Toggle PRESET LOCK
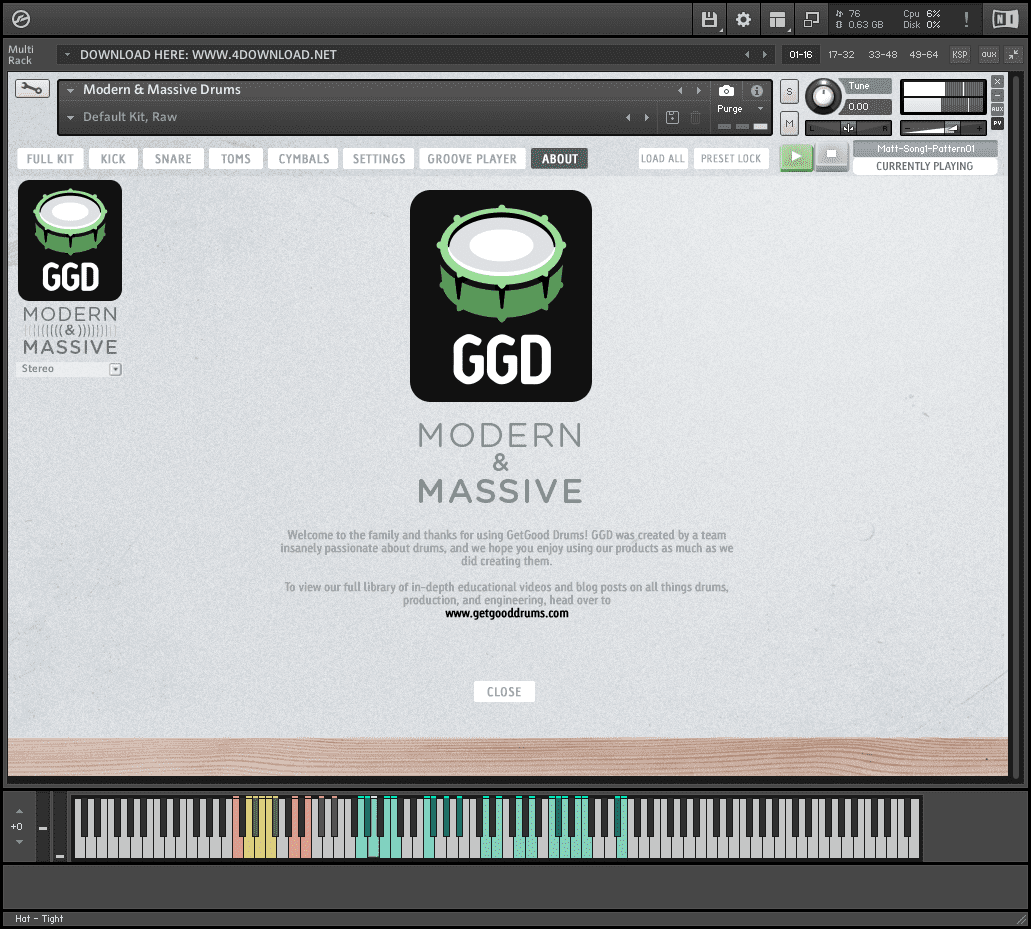The height and width of the screenshot is (929, 1031). [731, 158]
